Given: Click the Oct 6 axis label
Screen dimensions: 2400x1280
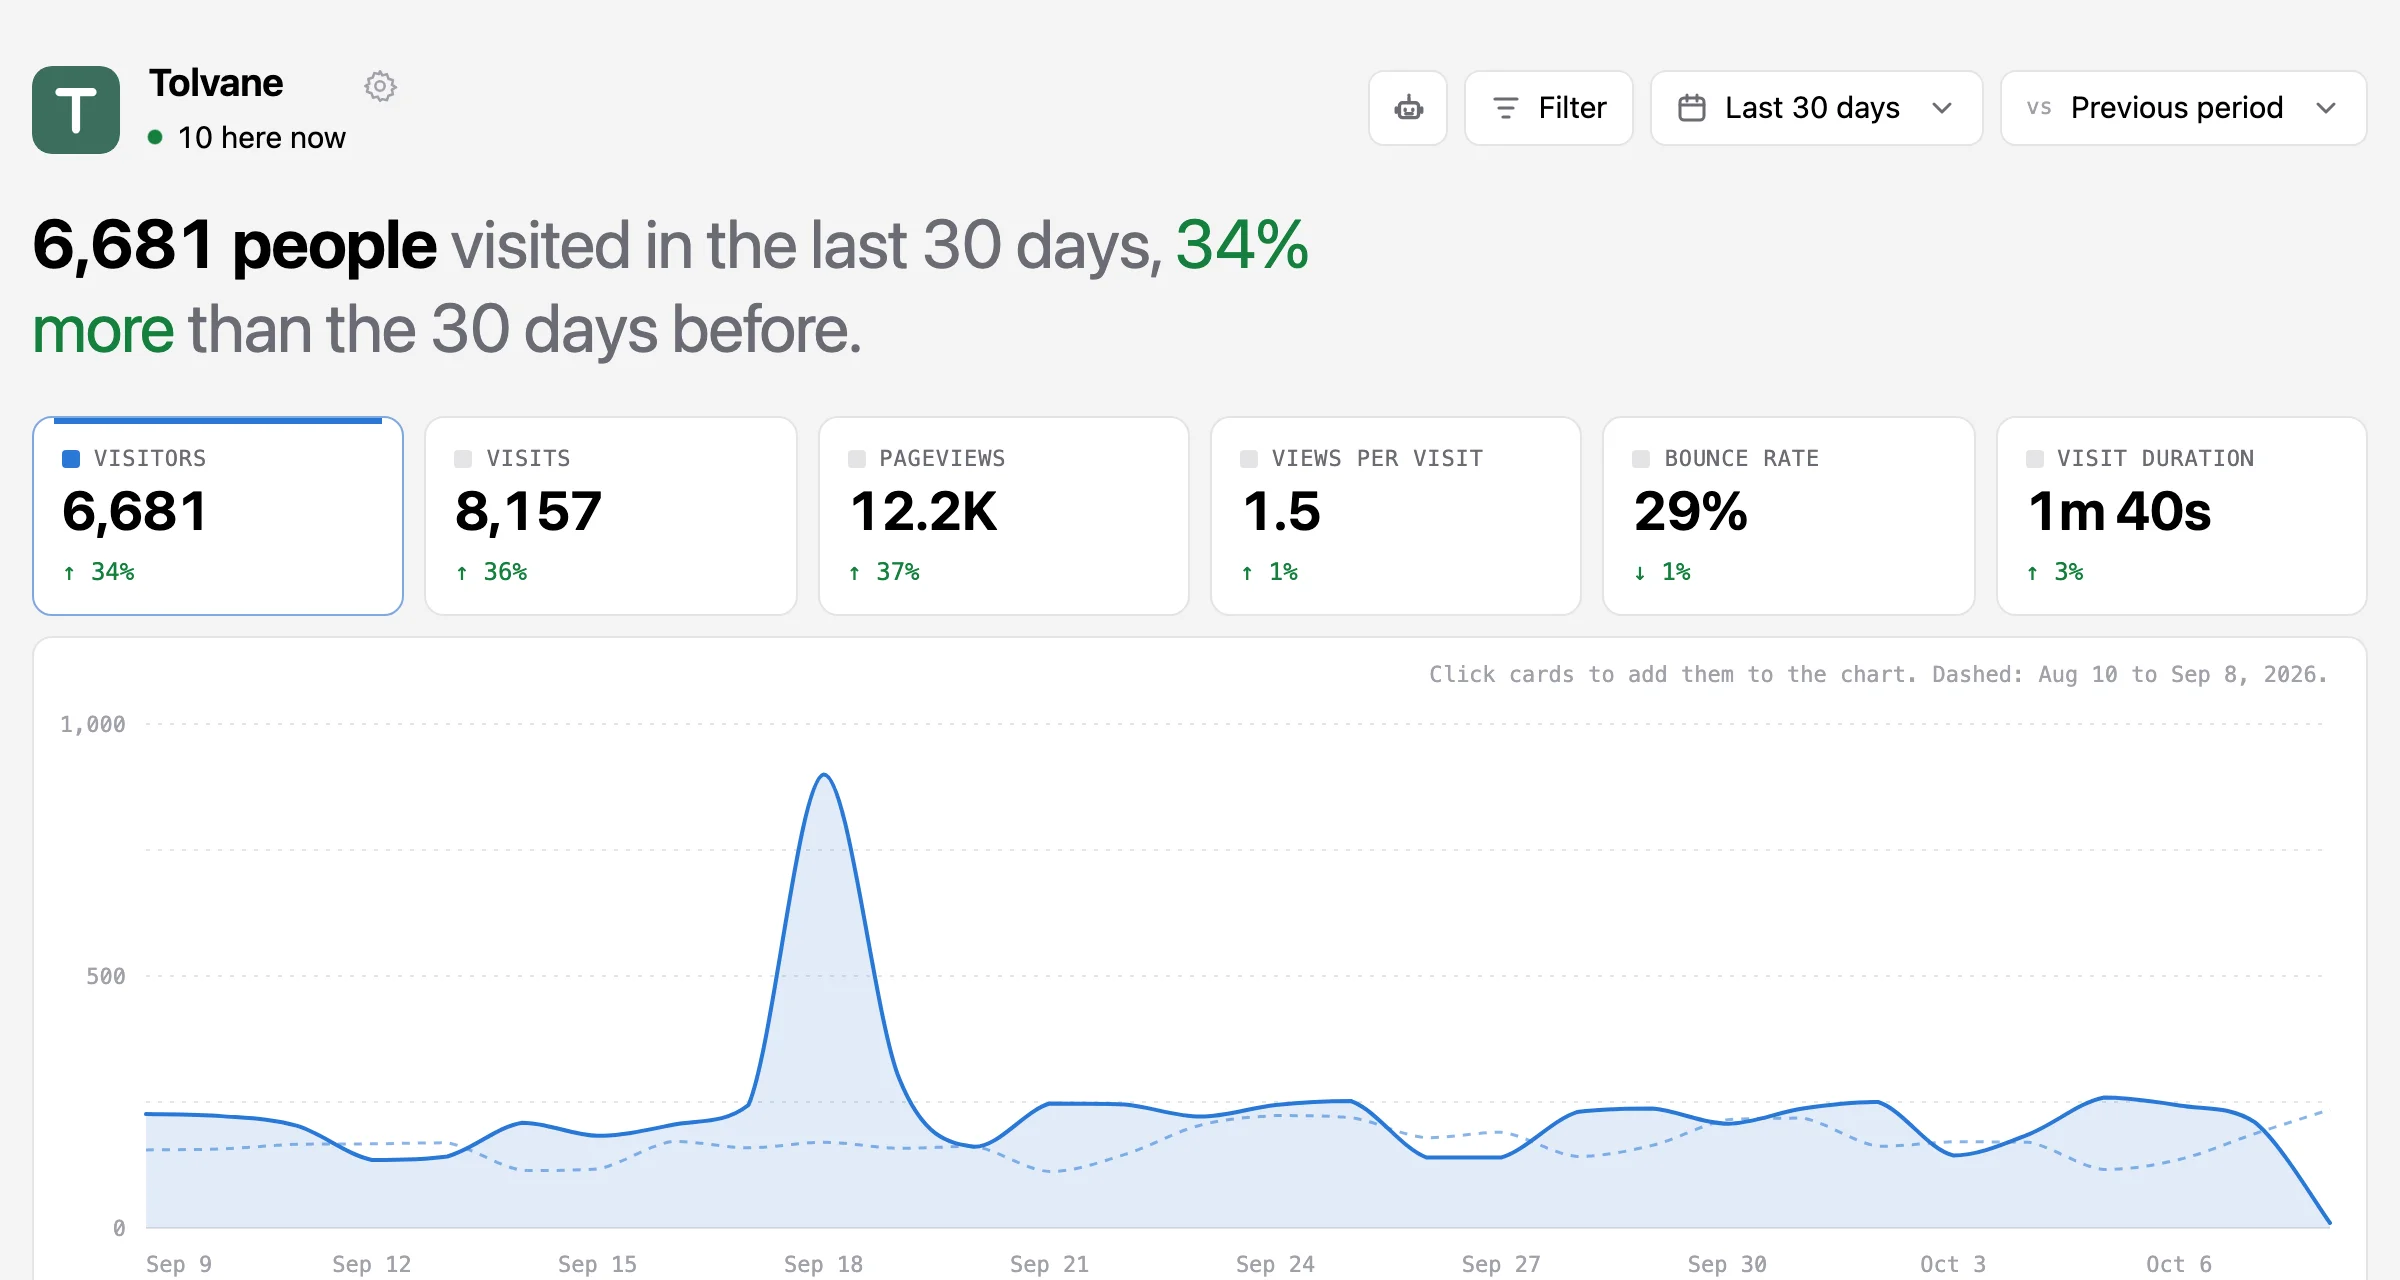Looking at the screenshot, I should [2179, 1264].
